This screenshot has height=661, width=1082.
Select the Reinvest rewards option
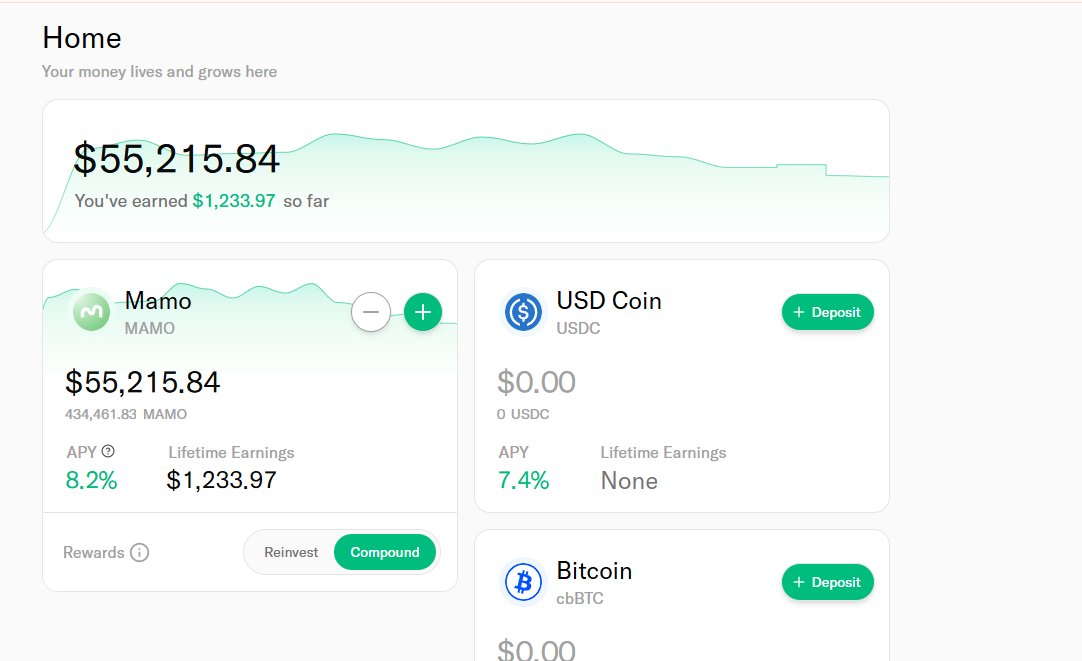pyautogui.click(x=291, y=552)
